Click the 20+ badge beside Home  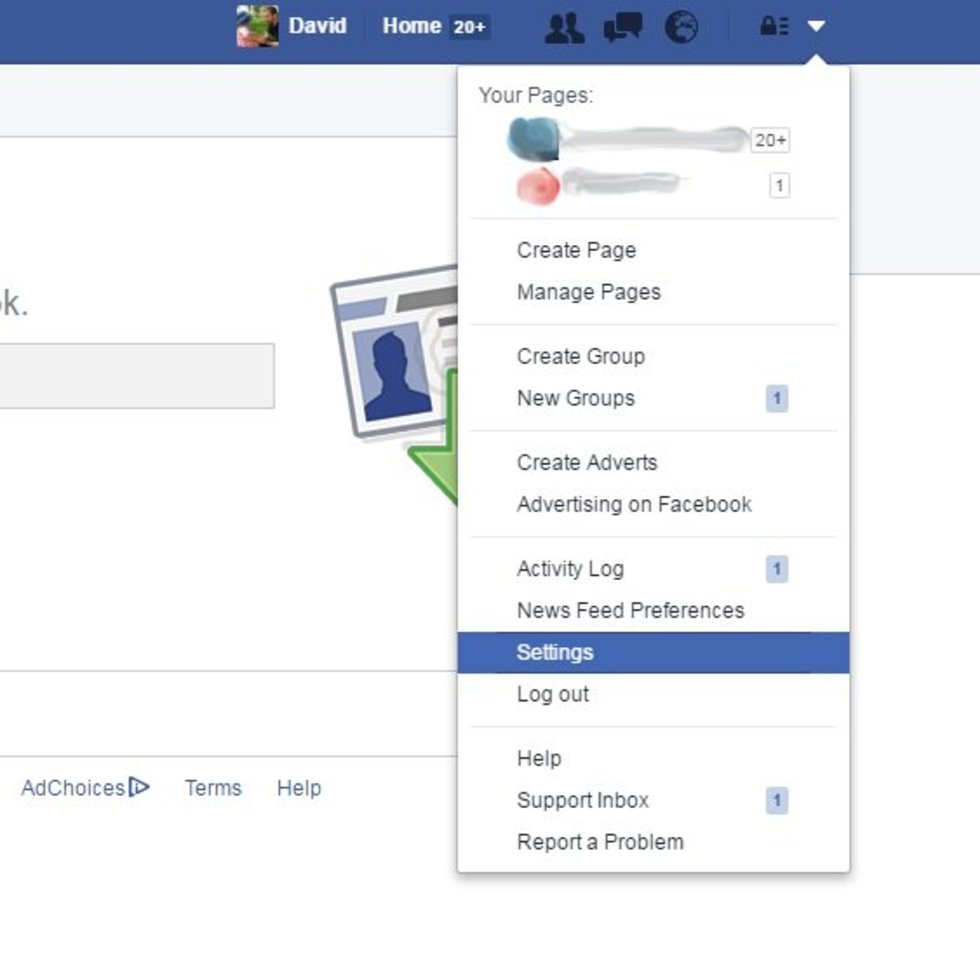(x=470, y=27)
